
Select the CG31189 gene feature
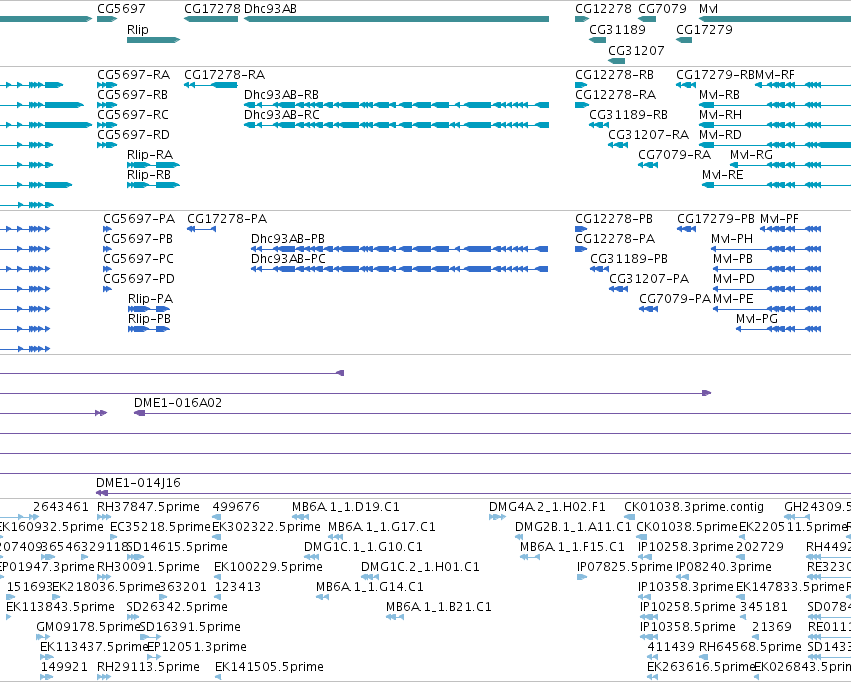(597, 40)
